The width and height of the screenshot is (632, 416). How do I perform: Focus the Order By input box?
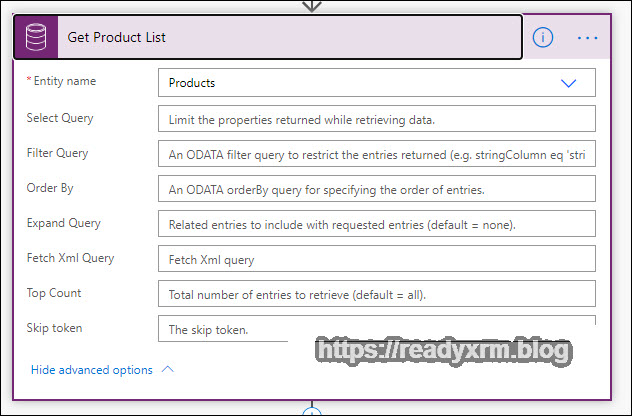[376, 189]
